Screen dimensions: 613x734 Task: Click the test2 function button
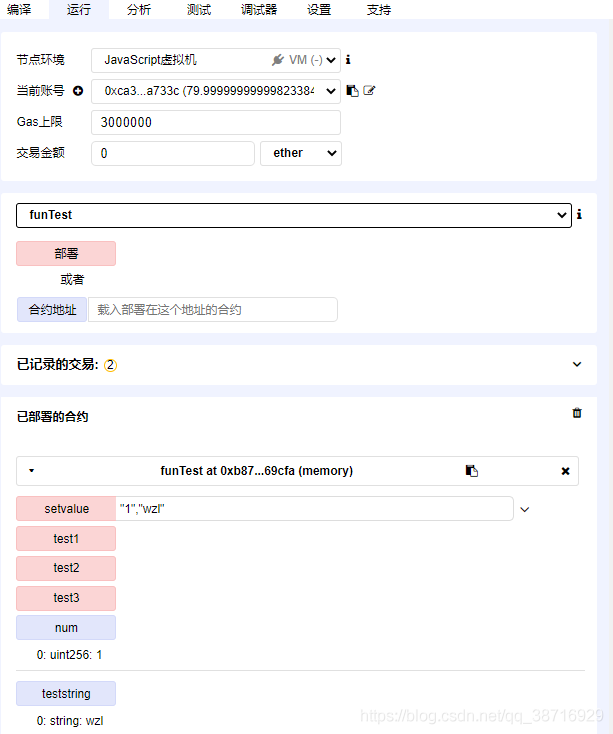pos(66,568)
